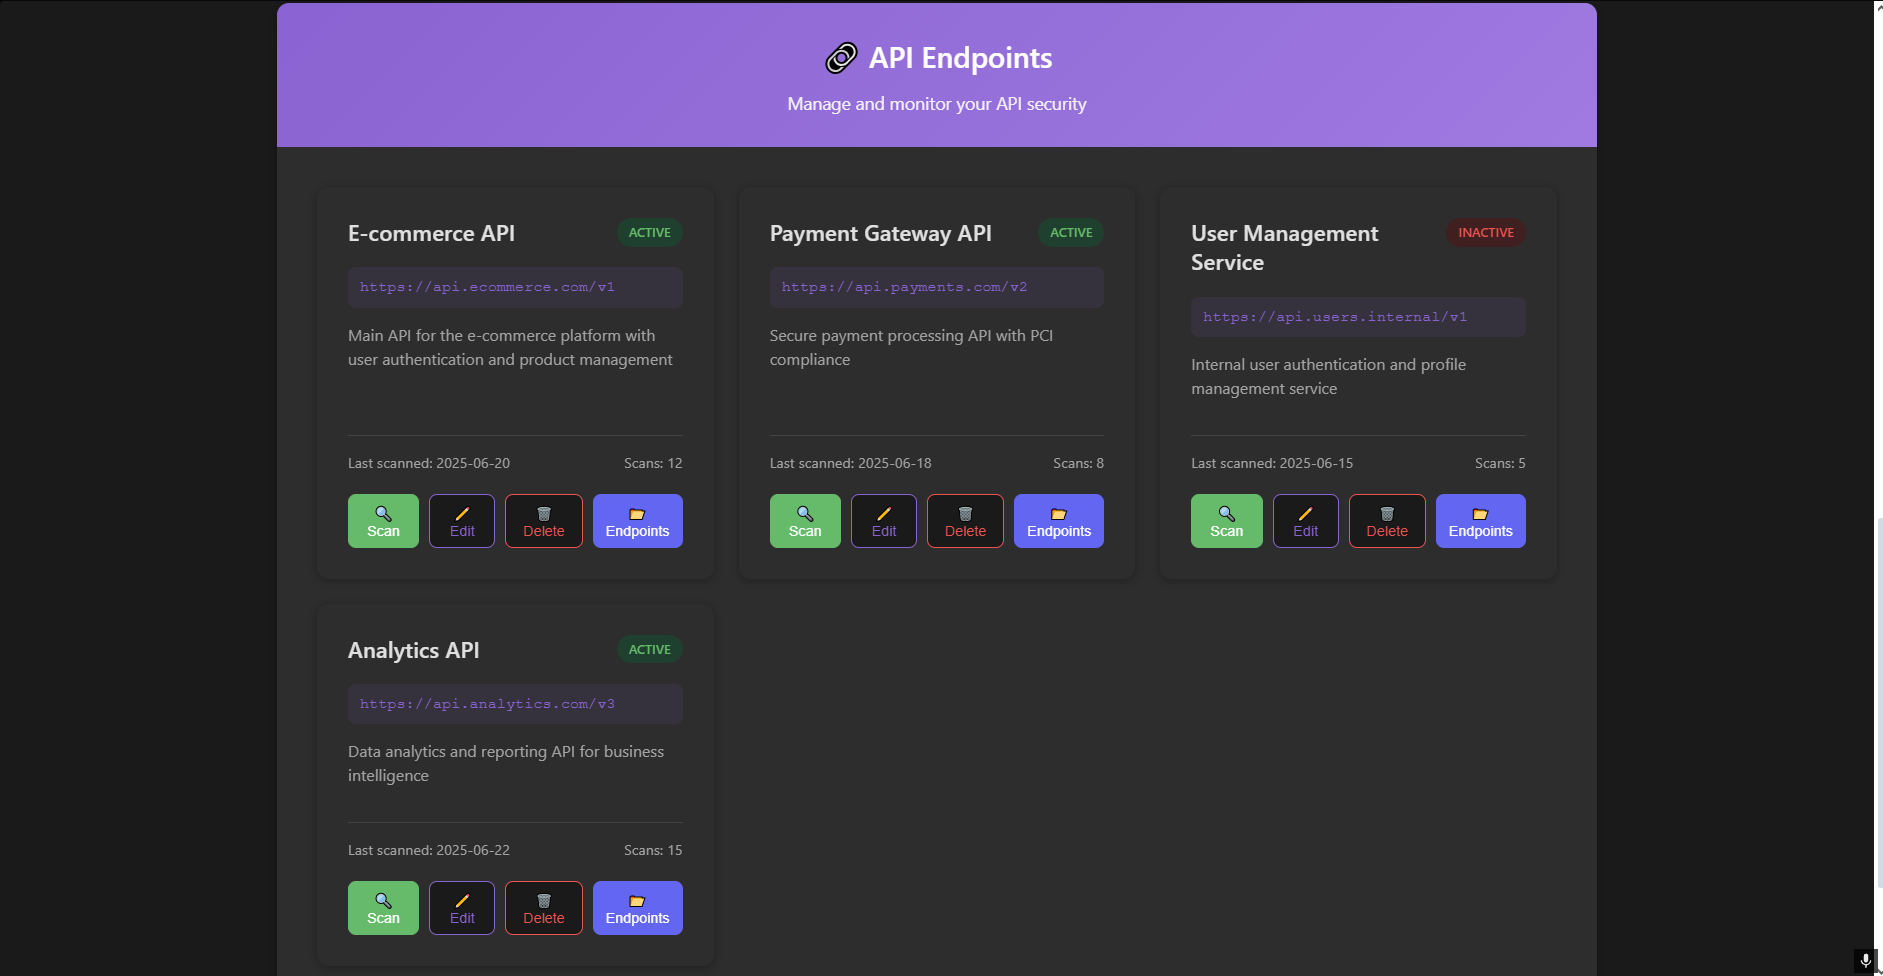Screen dimensions: 1883x976
Task: View Endpoints of Analytics API
Action: click(638, 908)
